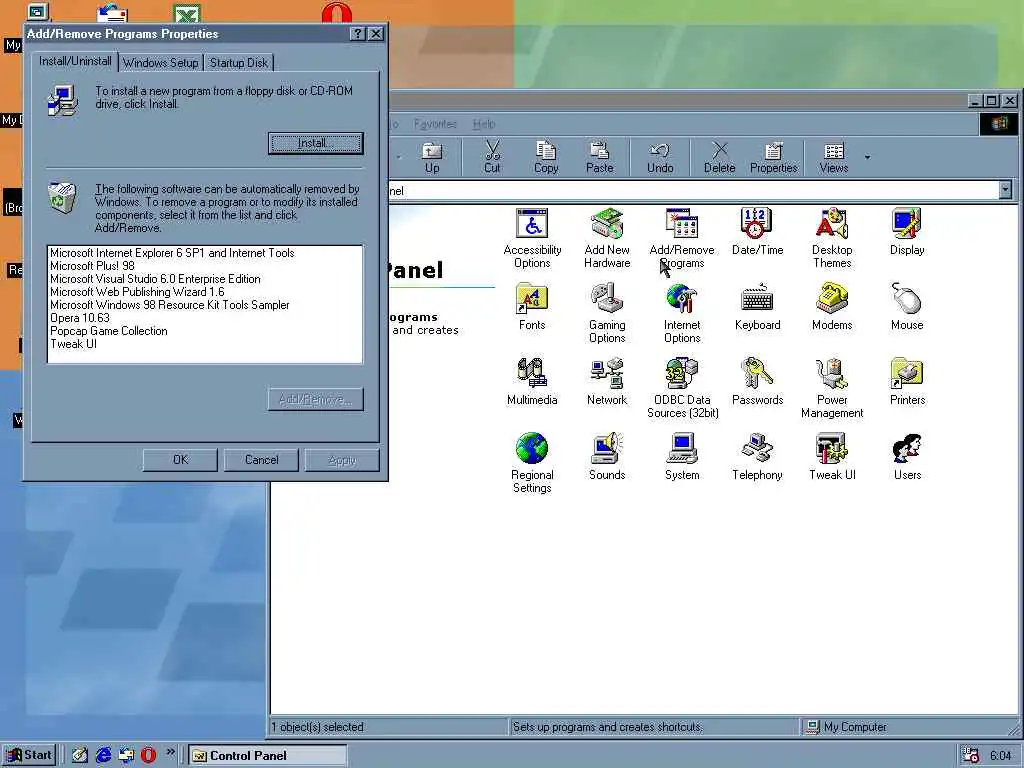Viewport: 1024px width, 768px height.
Task: Click Control Panel taskbar button
Action: pos(268,756)
